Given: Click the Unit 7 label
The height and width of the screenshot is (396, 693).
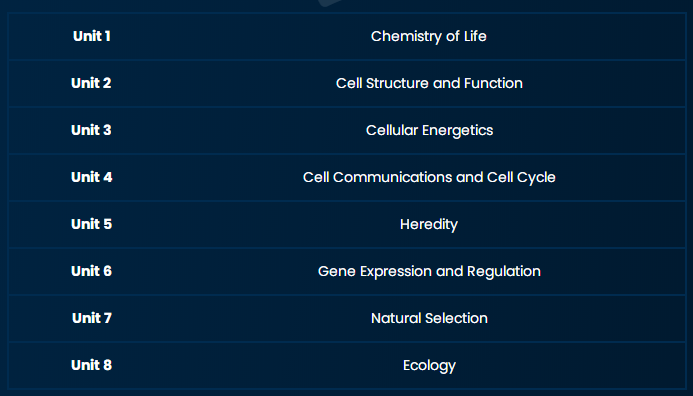Looking at the screenshot, I should [91, 318].
